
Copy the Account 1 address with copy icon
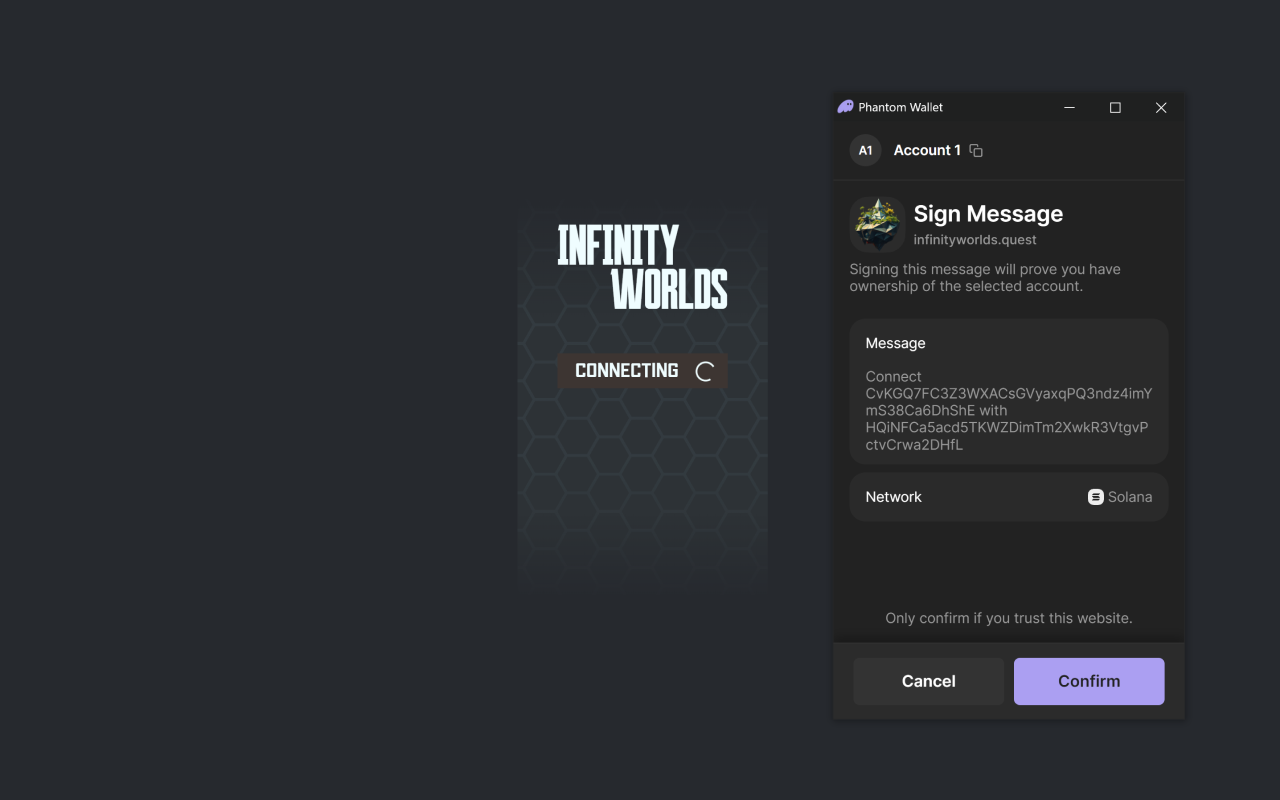click(x=976, y=151)
